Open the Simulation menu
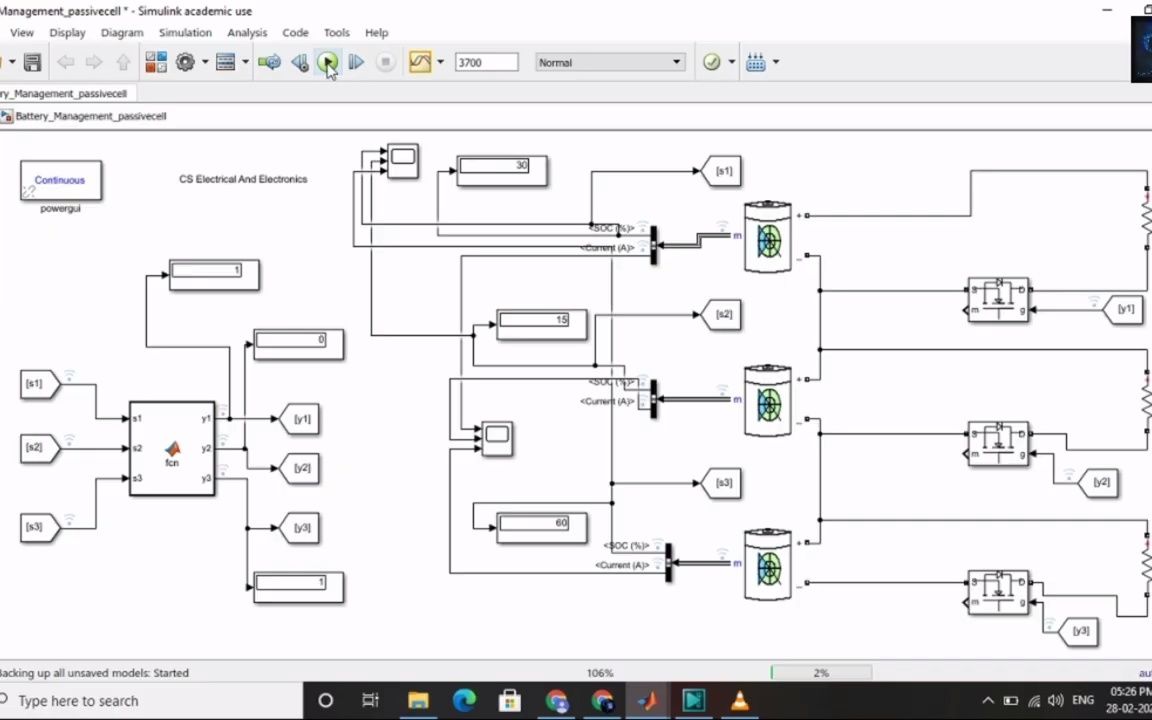Viewport: 1152px width, 720px height. coord(185,32)
